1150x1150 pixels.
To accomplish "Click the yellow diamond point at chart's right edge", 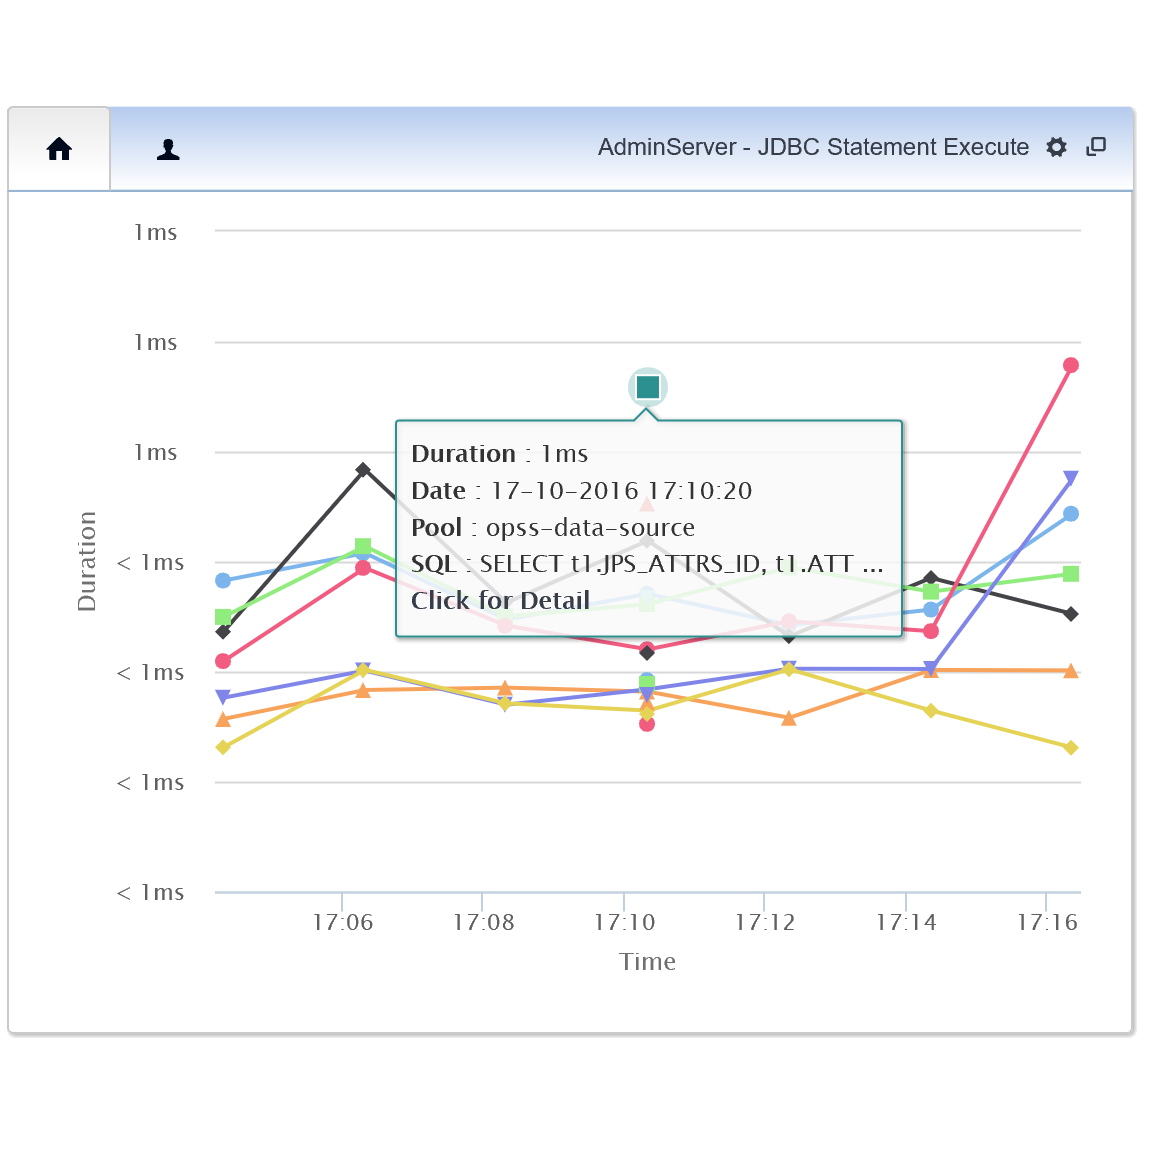I will [x=1071, y=747].
